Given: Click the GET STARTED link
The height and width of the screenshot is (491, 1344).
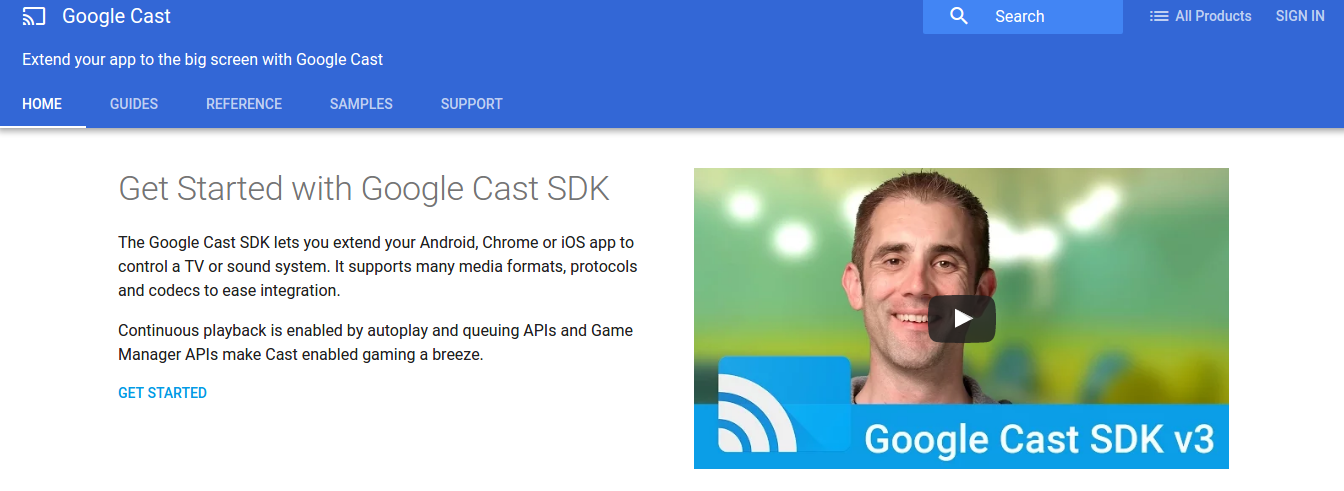Looking at the screenshot, I should (x=162, y=393).
